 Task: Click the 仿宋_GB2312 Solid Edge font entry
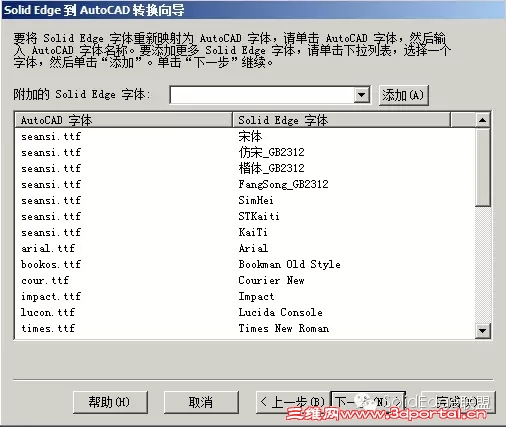[271, 152]
